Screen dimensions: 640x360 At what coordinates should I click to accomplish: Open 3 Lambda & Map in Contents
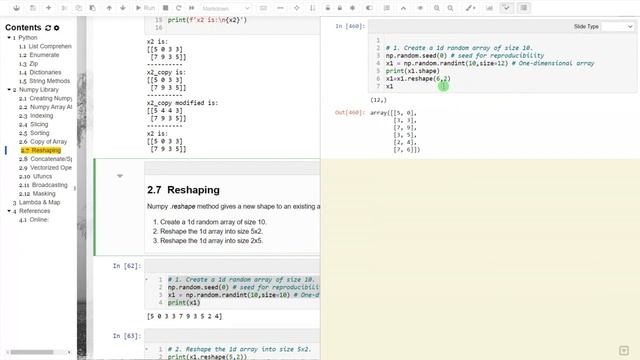(x=37, y=202)
